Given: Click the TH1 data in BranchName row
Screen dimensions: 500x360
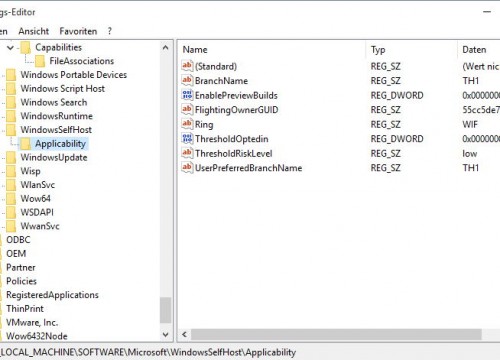Looking at the screenshot, I should tap(471, 81).
